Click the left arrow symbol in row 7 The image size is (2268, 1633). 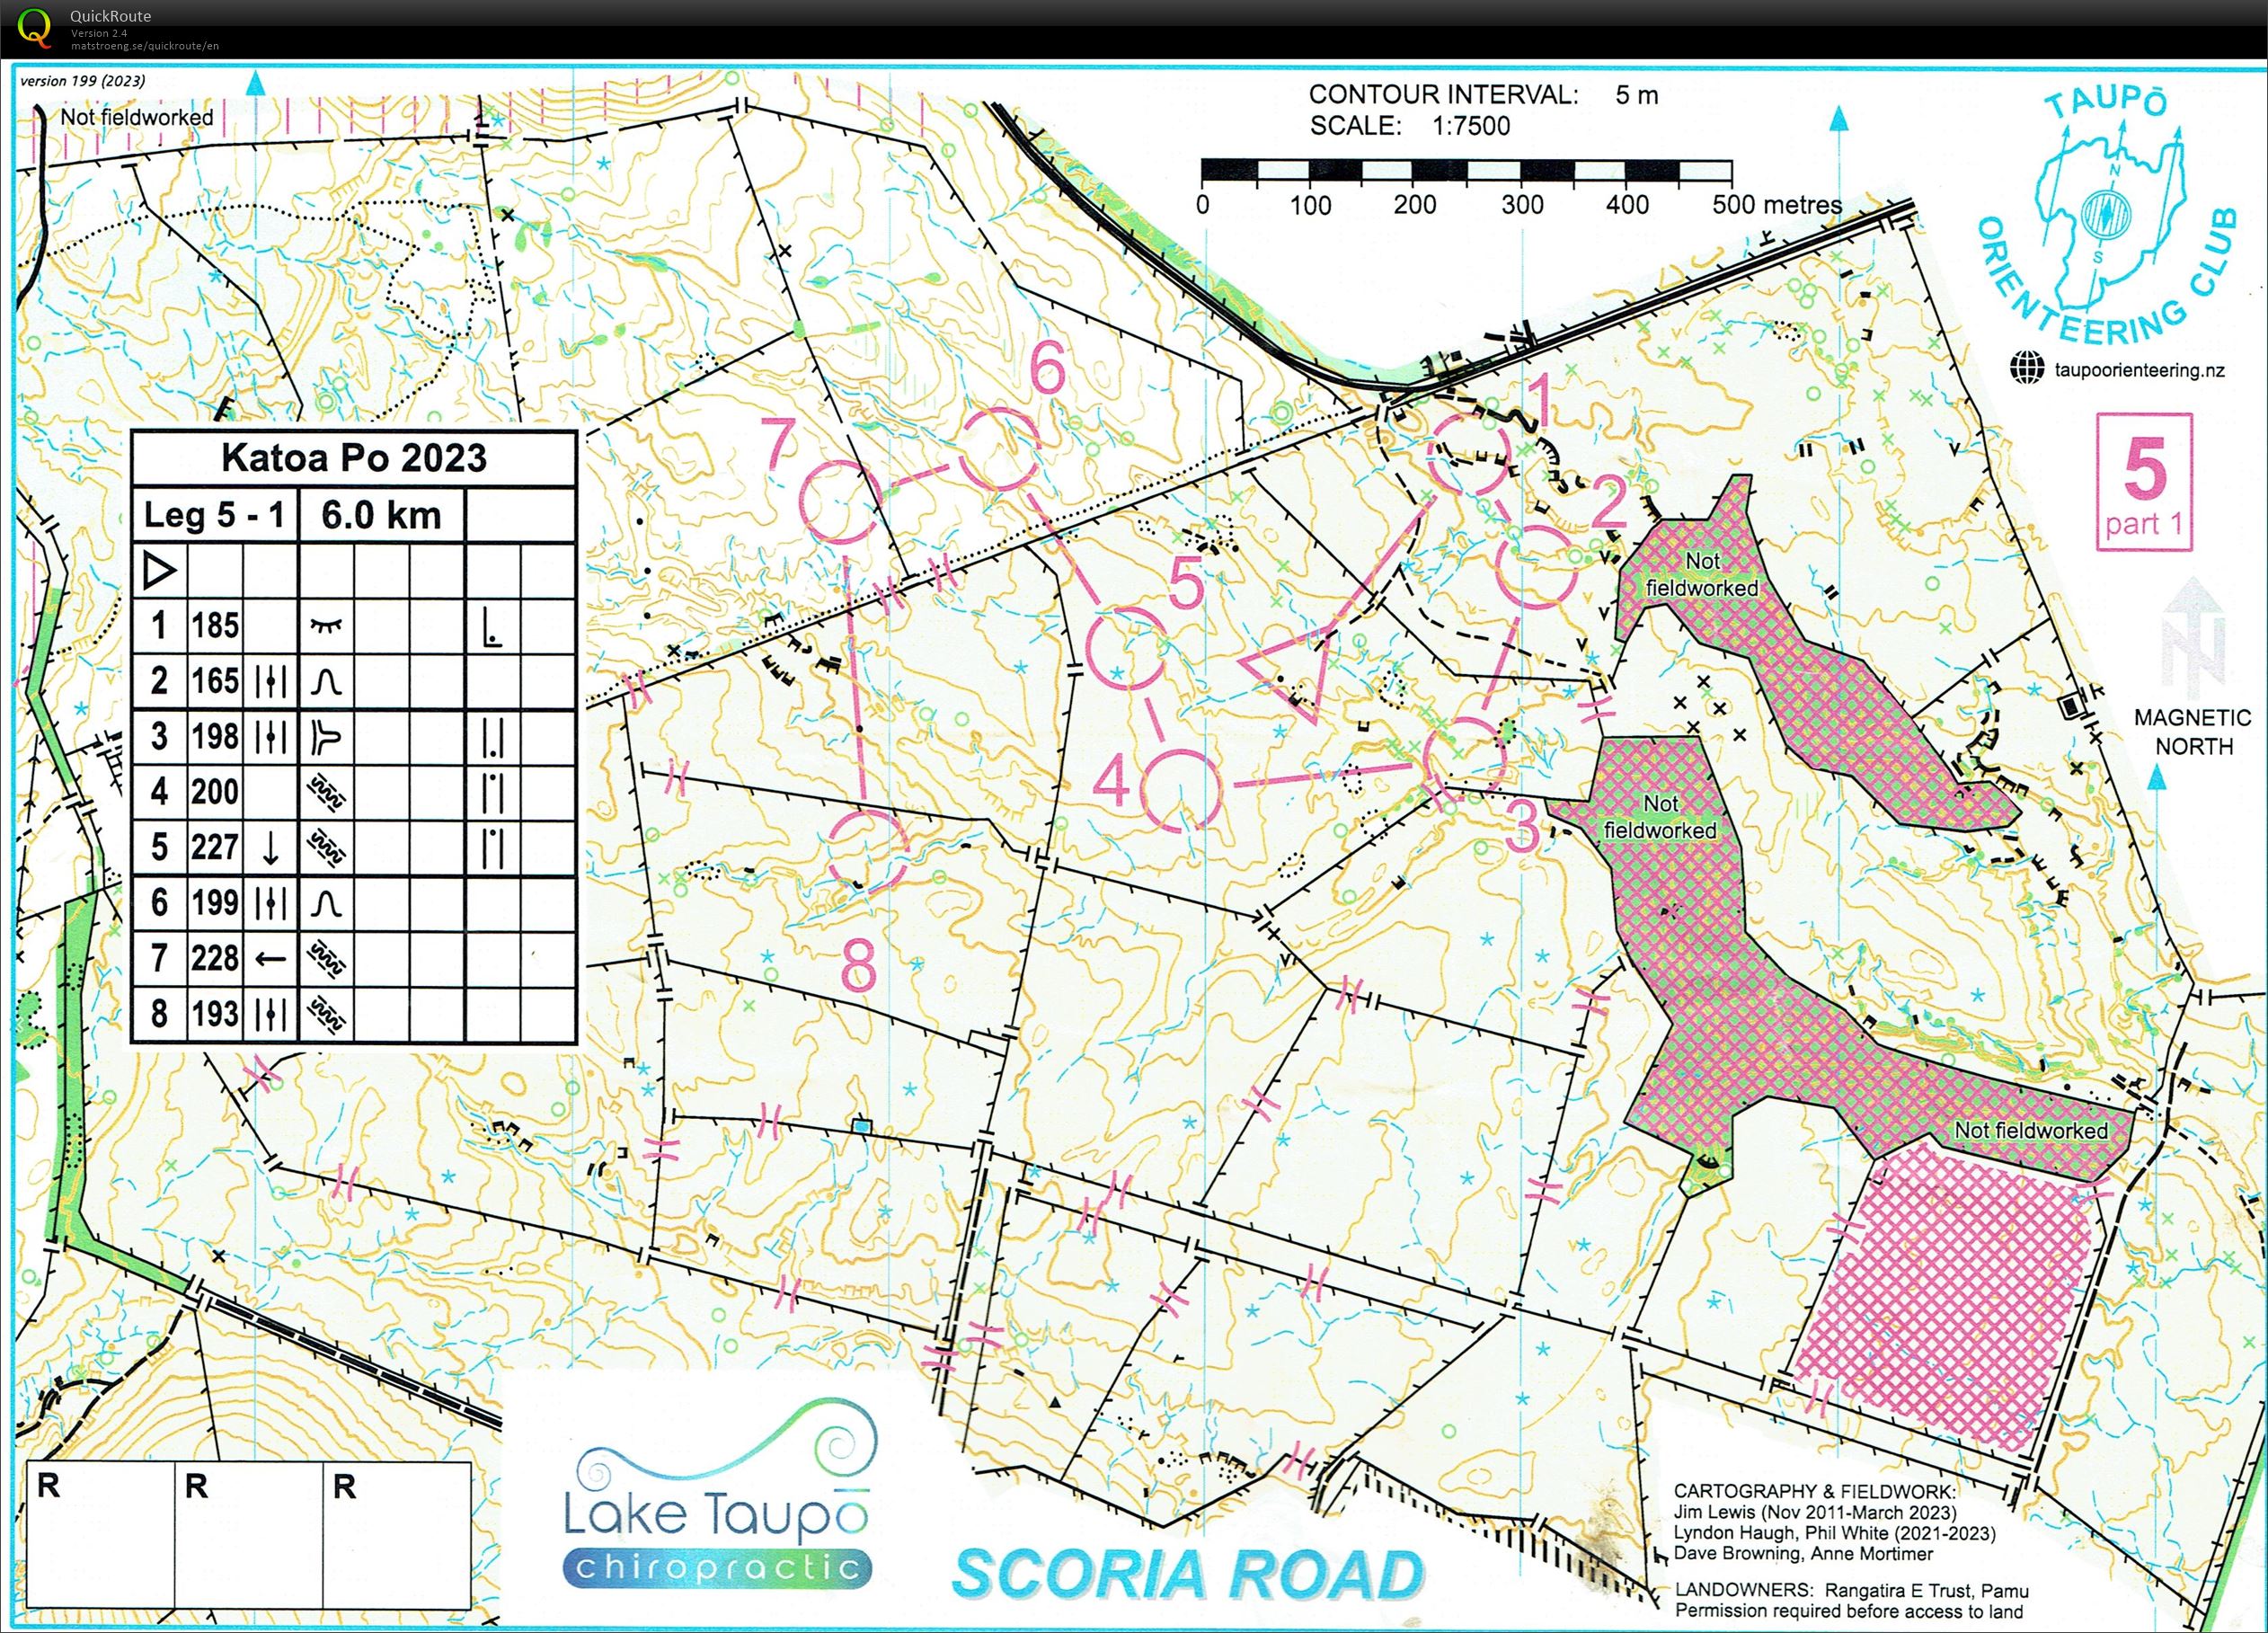271,959
